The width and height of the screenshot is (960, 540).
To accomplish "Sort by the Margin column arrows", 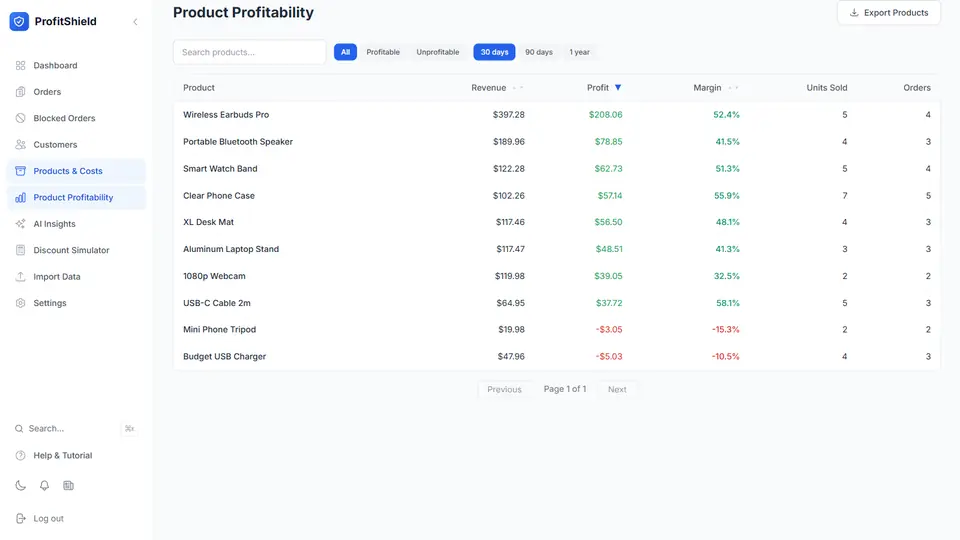I will [x=733, y=88].
